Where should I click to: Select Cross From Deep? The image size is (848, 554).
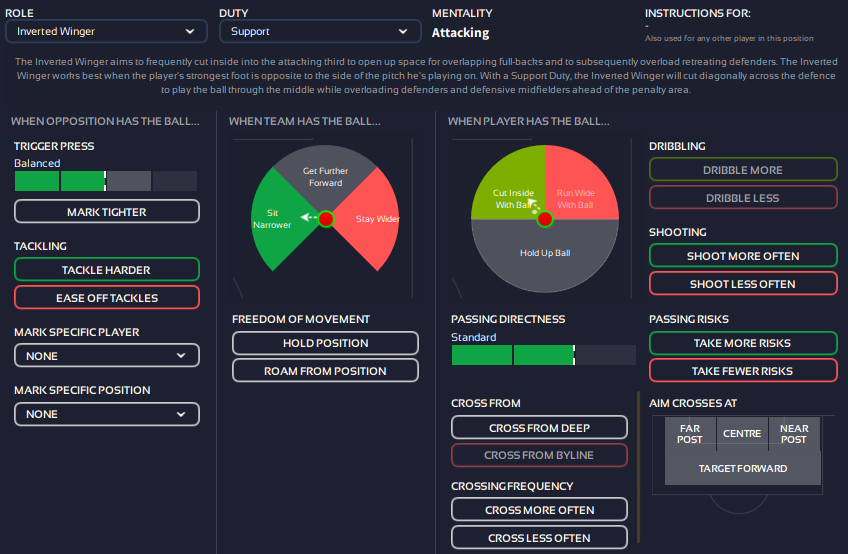coord(539,427)
